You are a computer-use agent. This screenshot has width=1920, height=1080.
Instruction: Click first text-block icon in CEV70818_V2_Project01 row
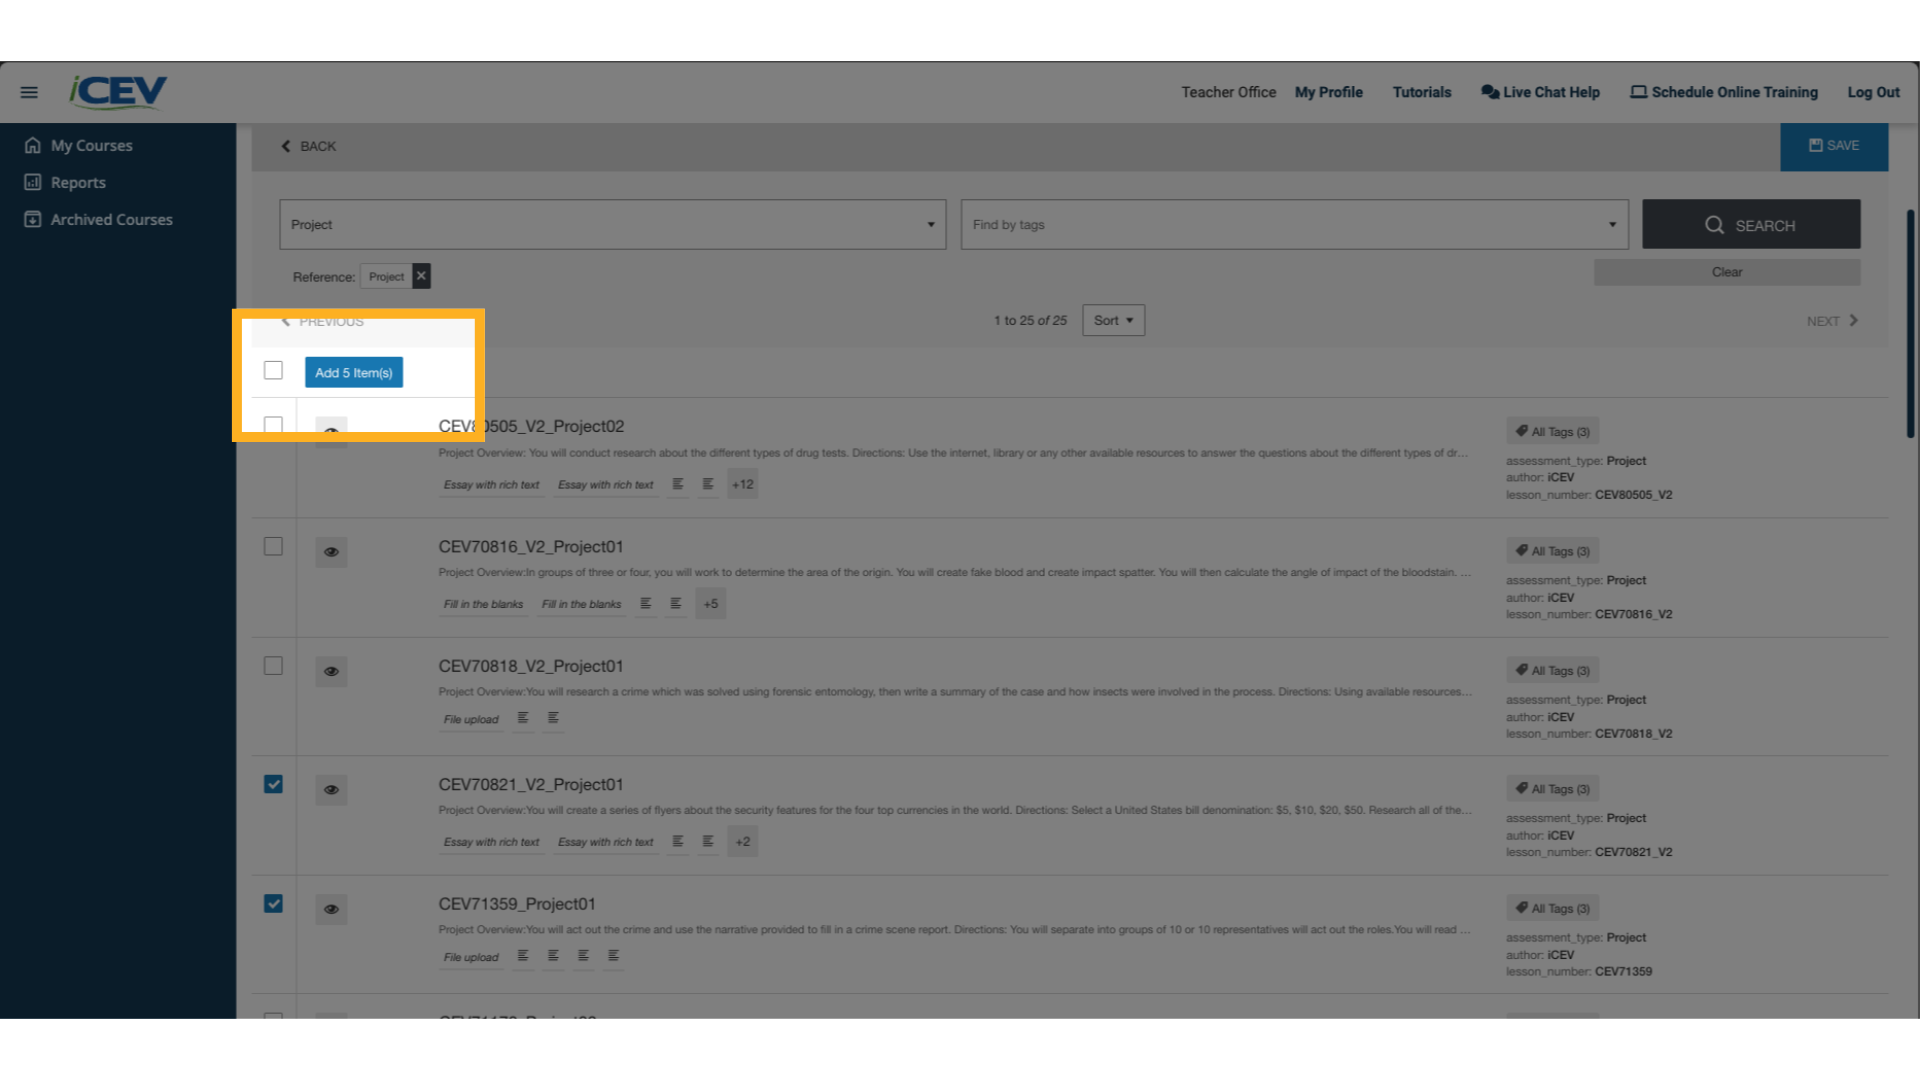(523, 718)
